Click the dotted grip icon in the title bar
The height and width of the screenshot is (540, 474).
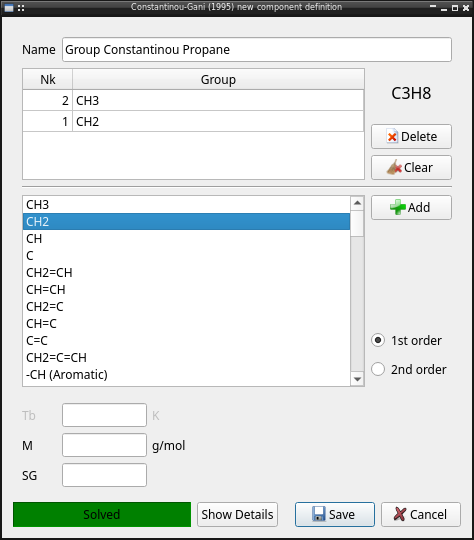pyautogui.click(x=21, y=8)
